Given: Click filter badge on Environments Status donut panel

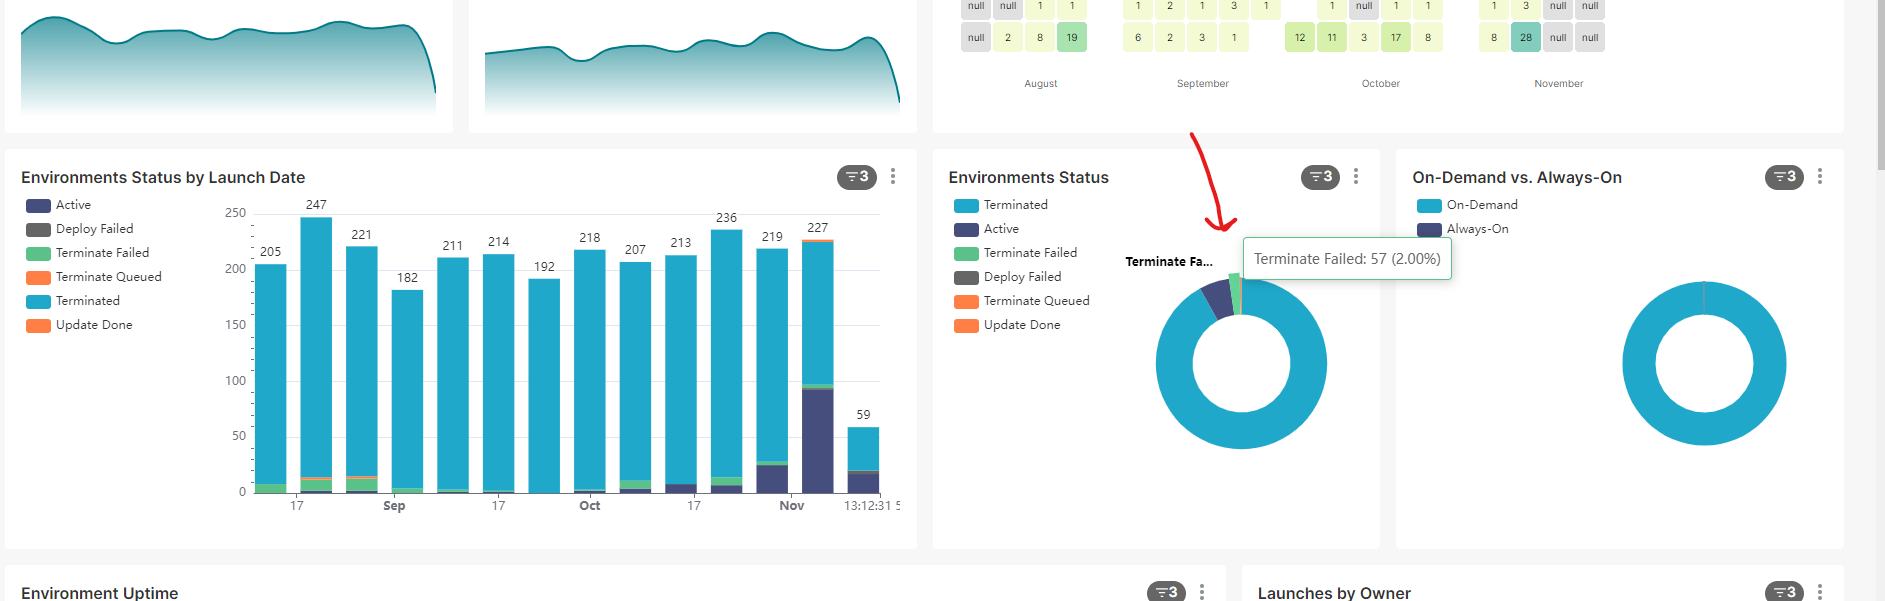Looking at the screenshot, I should coord(1319,177).
